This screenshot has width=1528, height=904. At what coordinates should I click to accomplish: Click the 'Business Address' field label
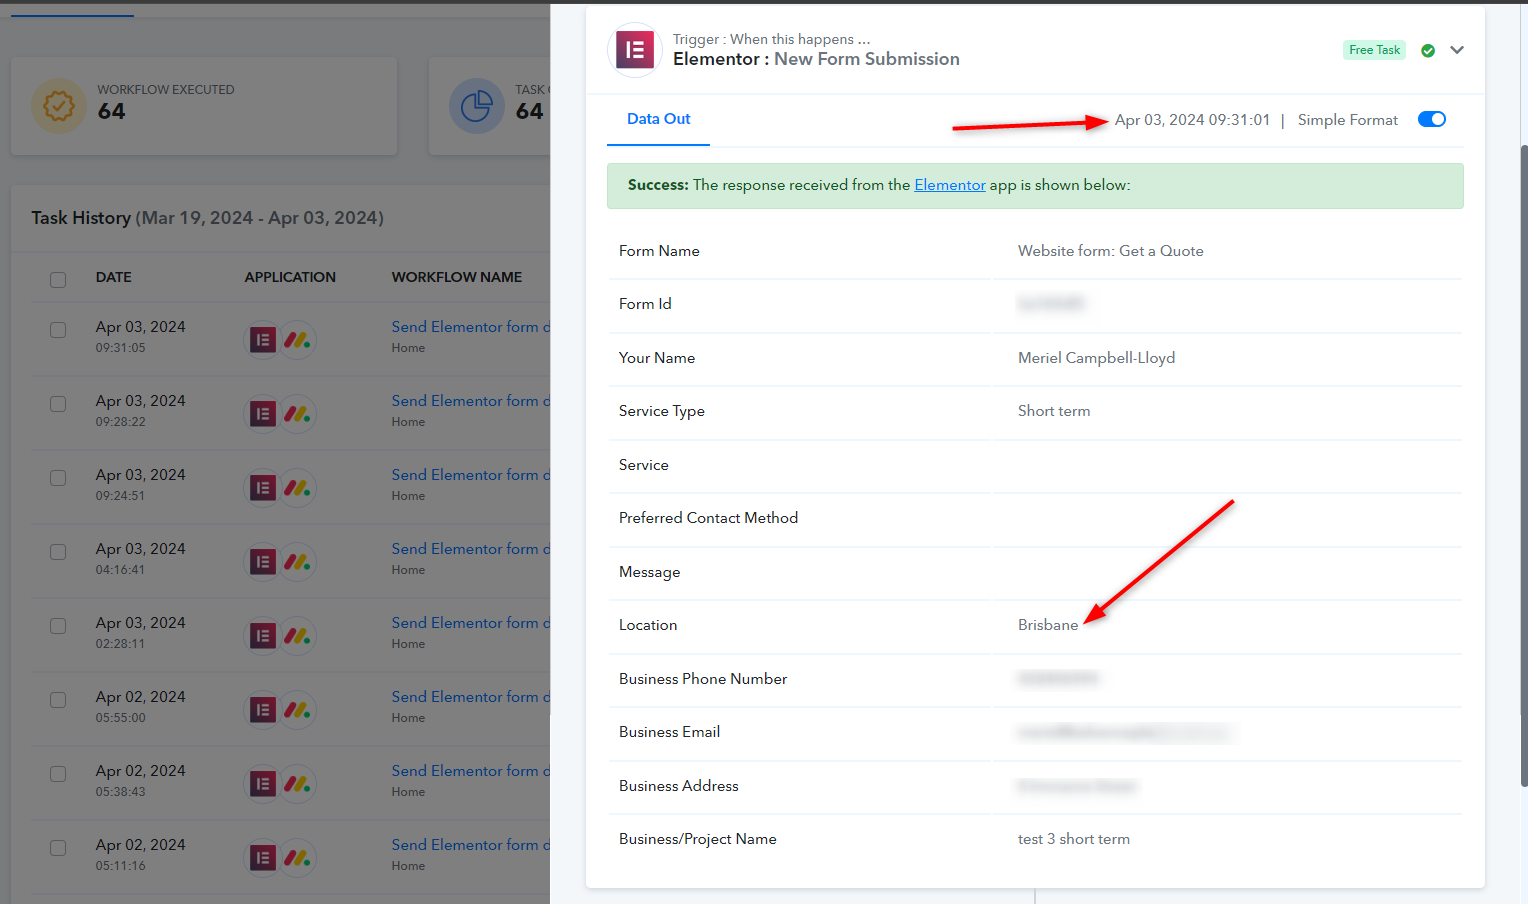point(679,786)
